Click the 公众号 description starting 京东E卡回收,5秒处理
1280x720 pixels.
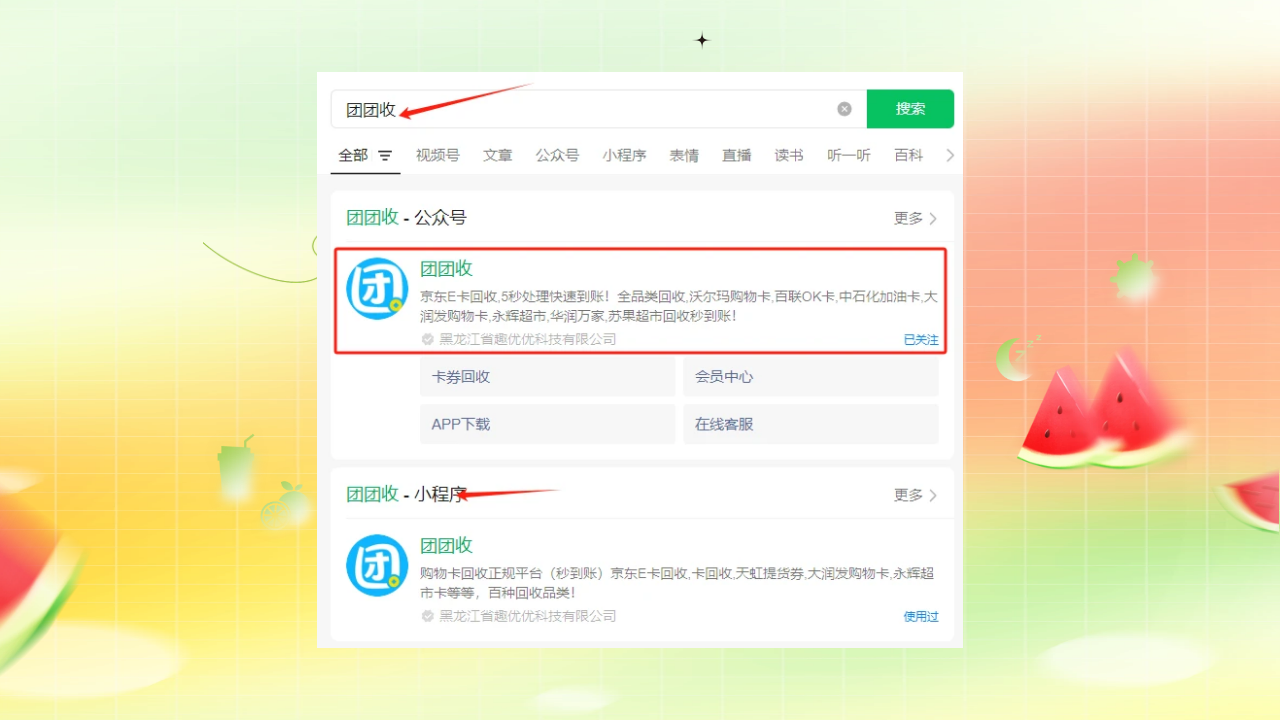(679, 306)
